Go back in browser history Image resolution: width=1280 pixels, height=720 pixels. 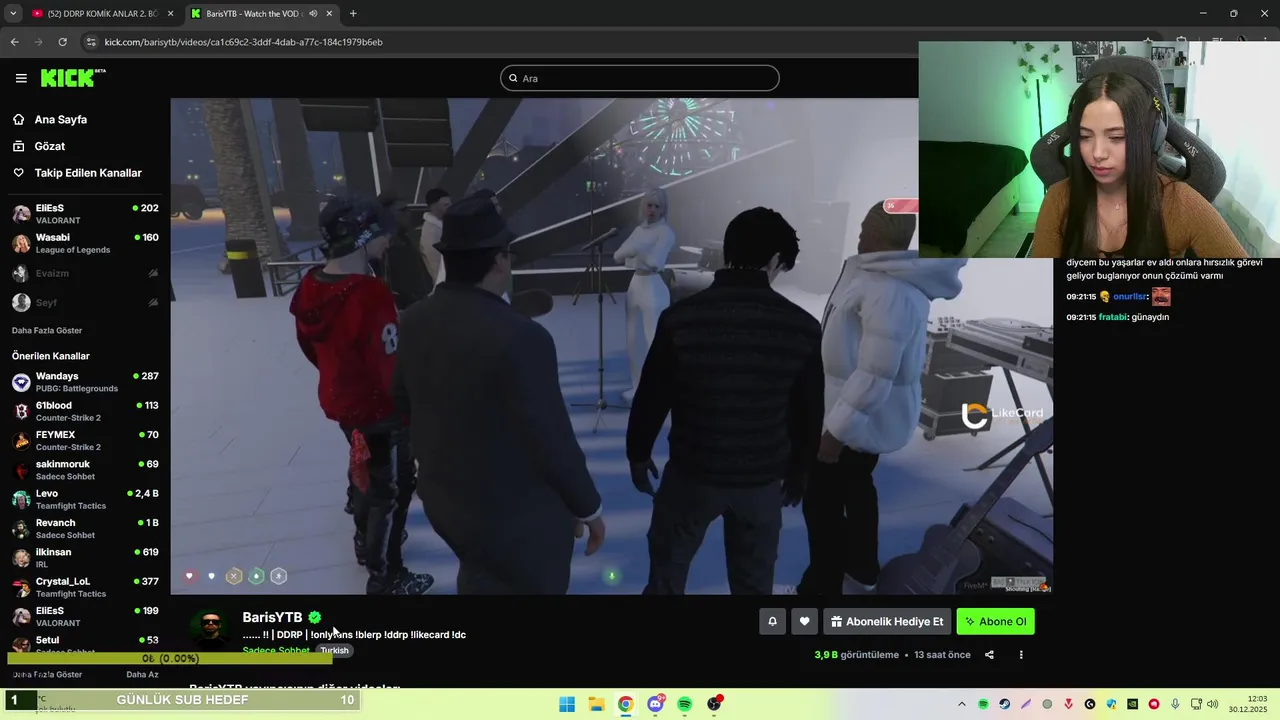click(x=14, y=42)
